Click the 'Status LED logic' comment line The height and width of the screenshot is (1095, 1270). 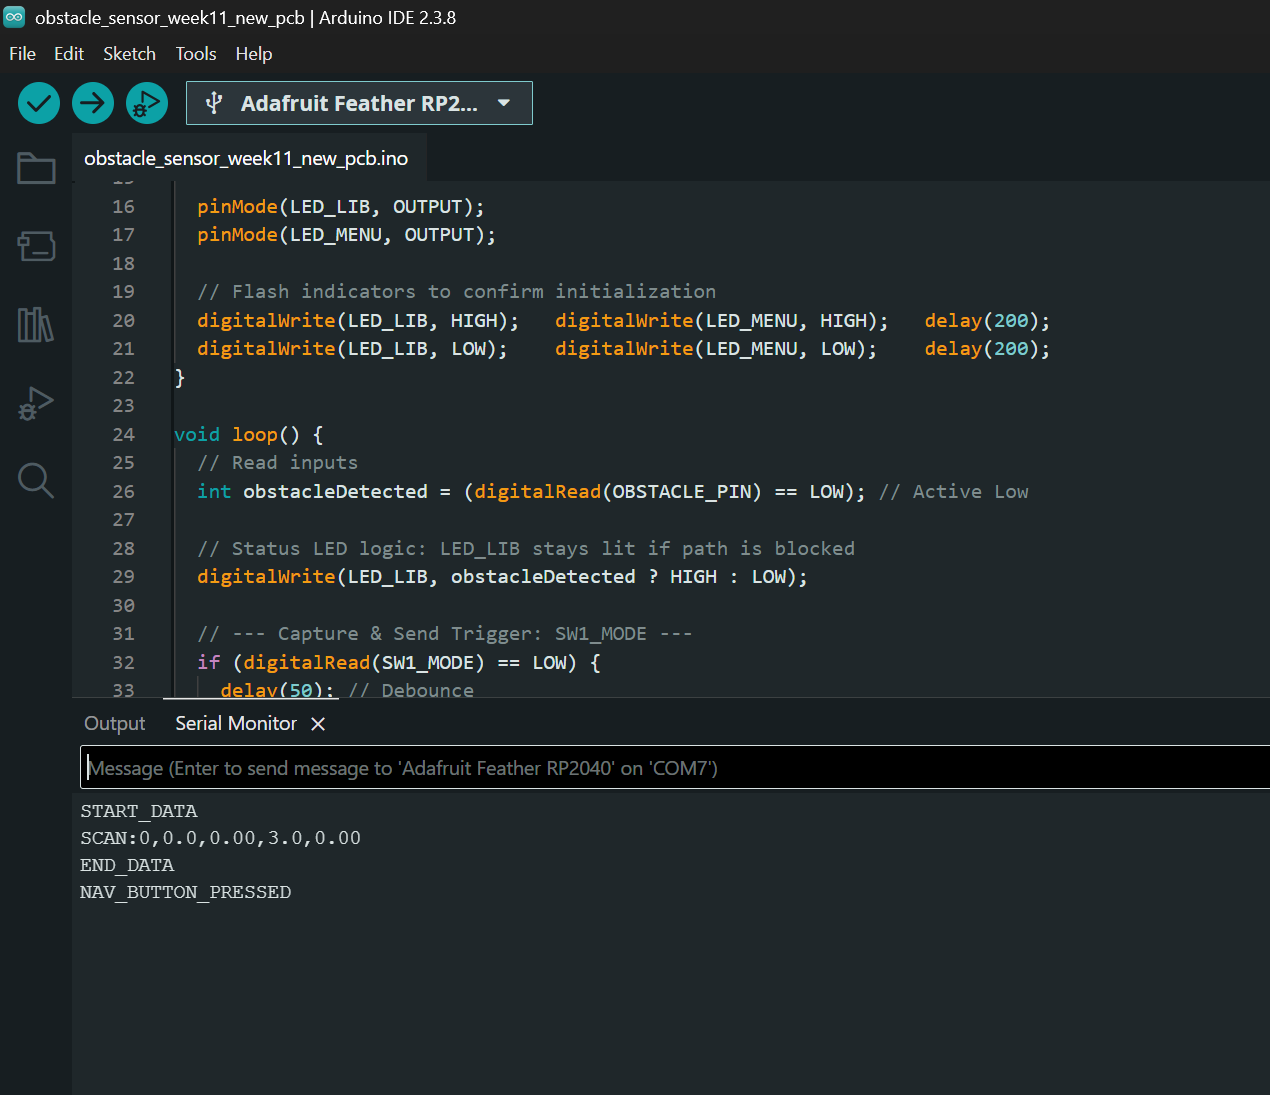tap(526, 549)
